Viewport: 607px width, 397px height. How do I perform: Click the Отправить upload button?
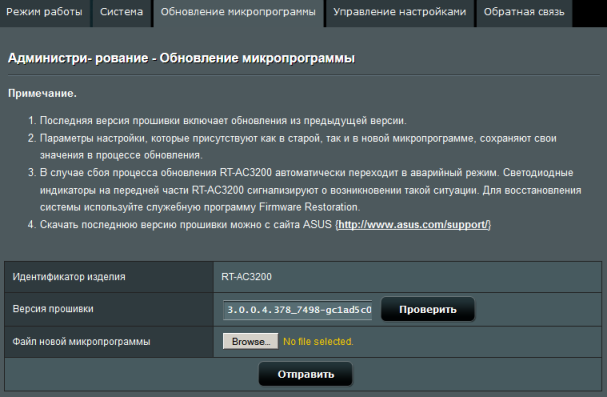[305, 374]
